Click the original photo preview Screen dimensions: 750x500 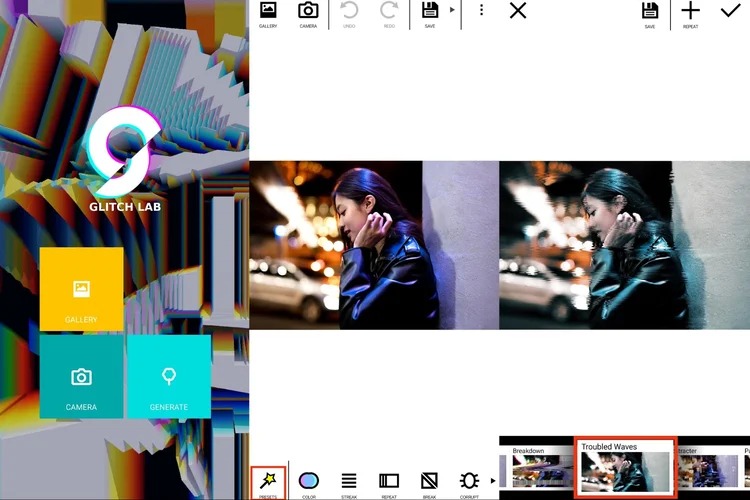[x=374, y=245]
